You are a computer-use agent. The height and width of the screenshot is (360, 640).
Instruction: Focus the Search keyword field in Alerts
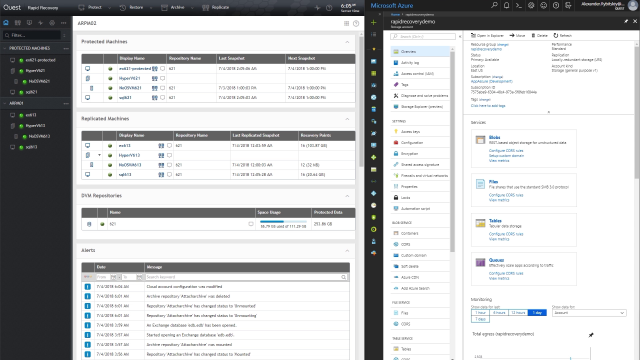tap(247, 277)
